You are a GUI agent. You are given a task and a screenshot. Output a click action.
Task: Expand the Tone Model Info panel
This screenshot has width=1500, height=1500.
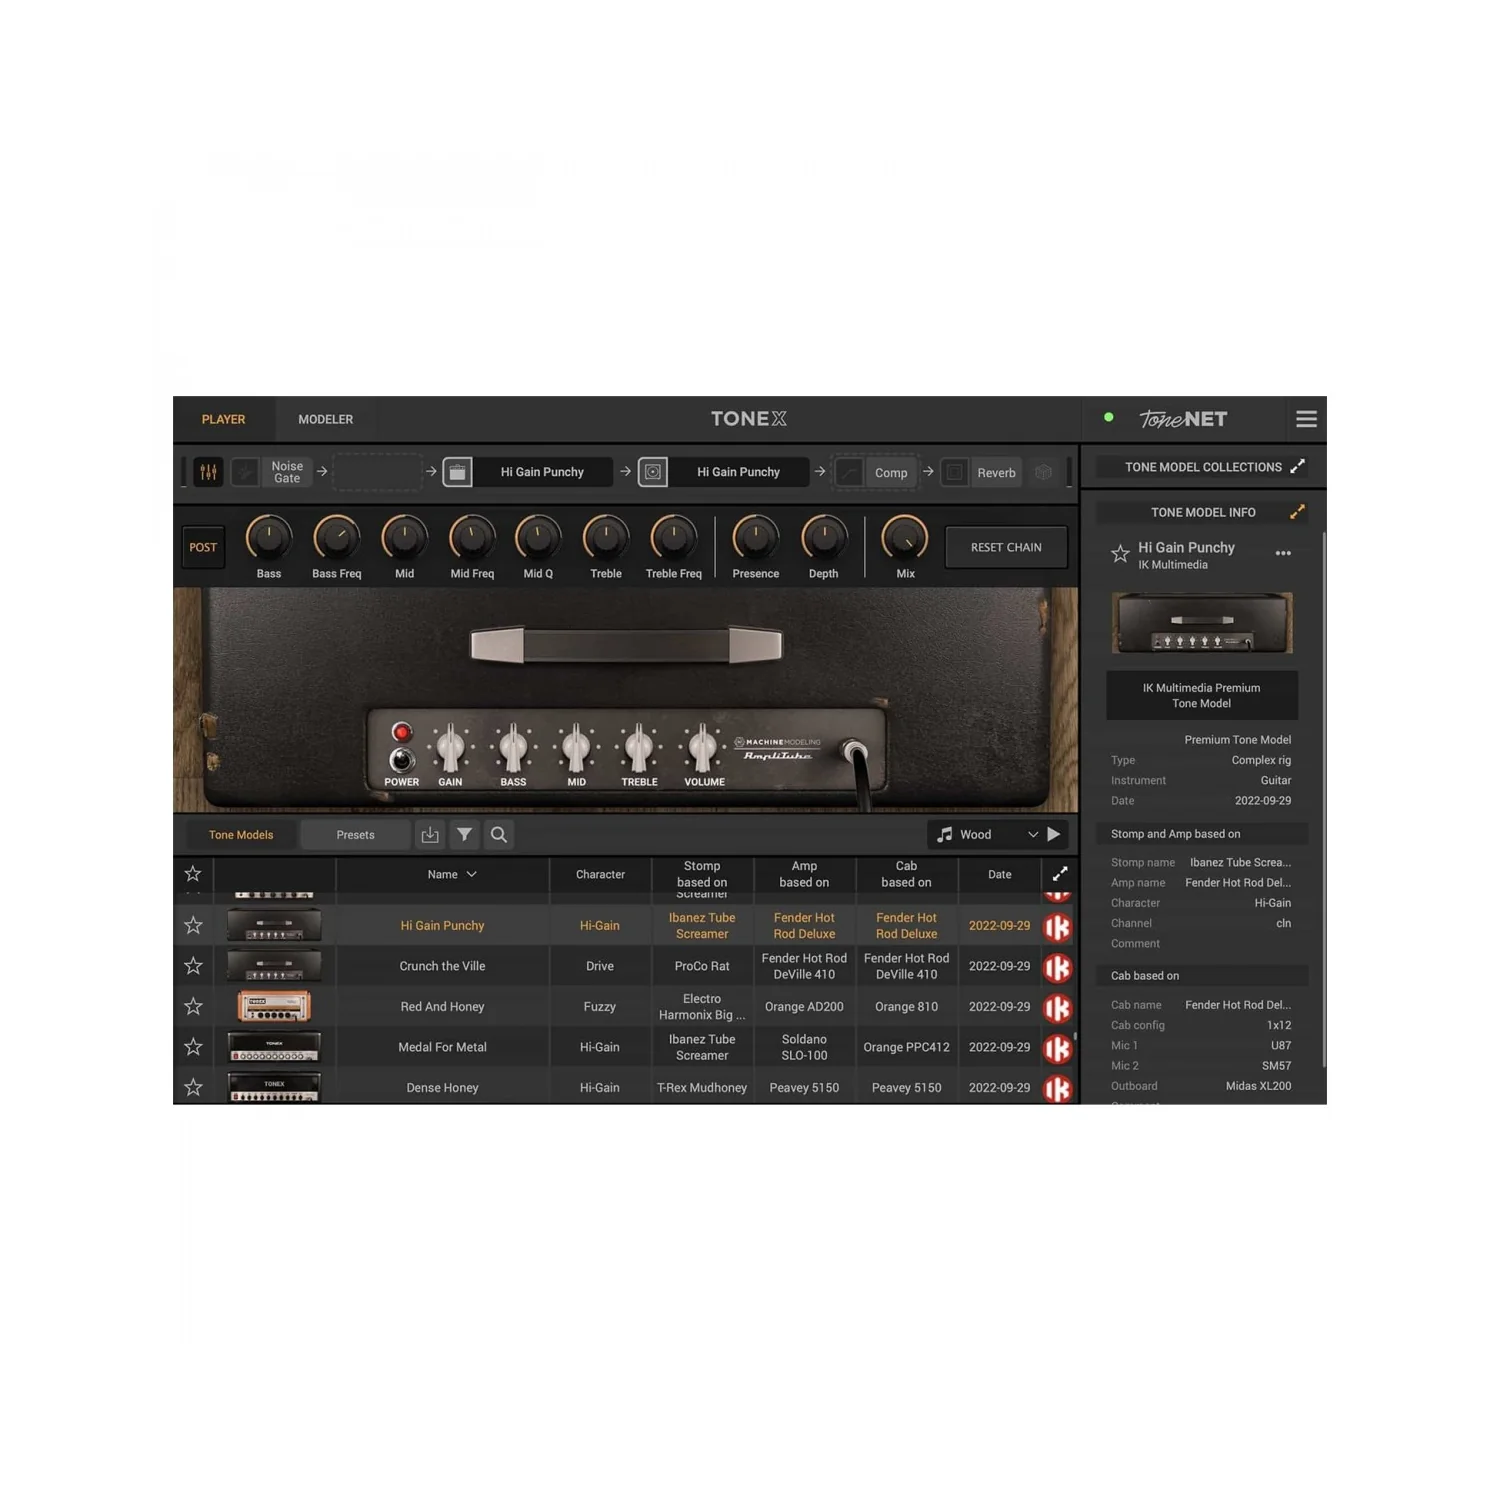coord(1297,512)
